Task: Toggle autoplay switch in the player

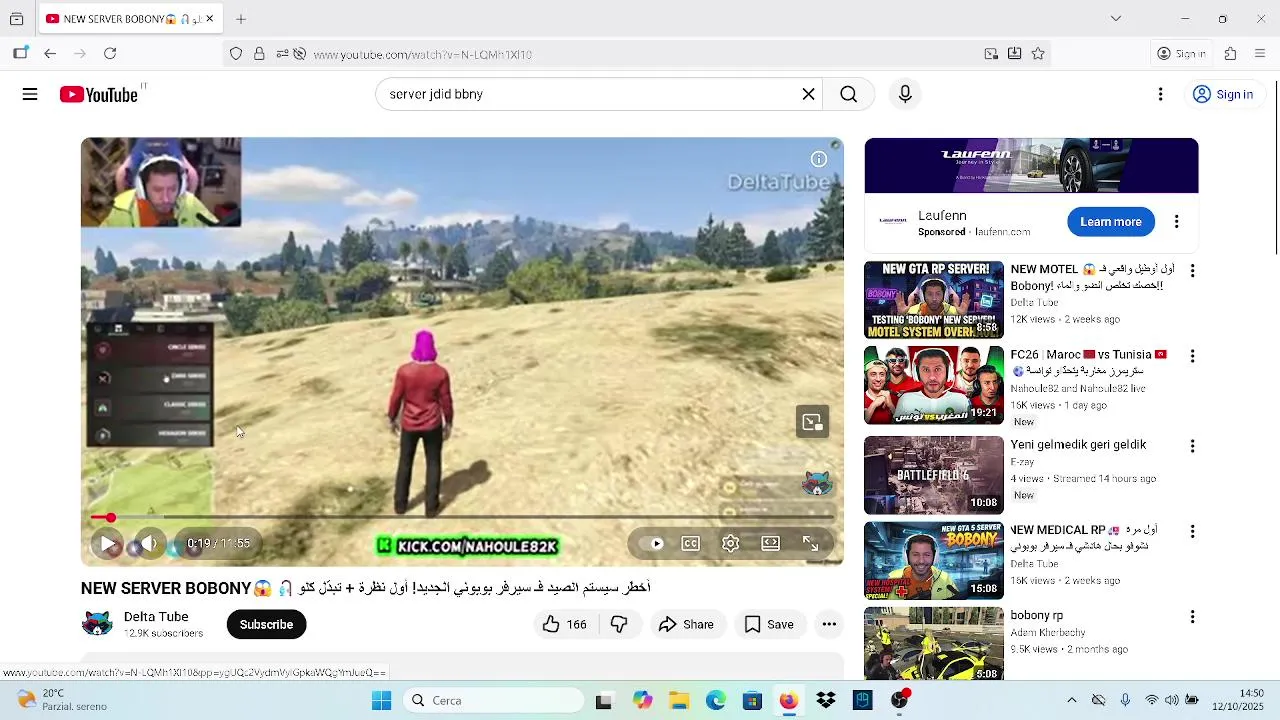Action: pyautogui.click(x=653, y=544)
